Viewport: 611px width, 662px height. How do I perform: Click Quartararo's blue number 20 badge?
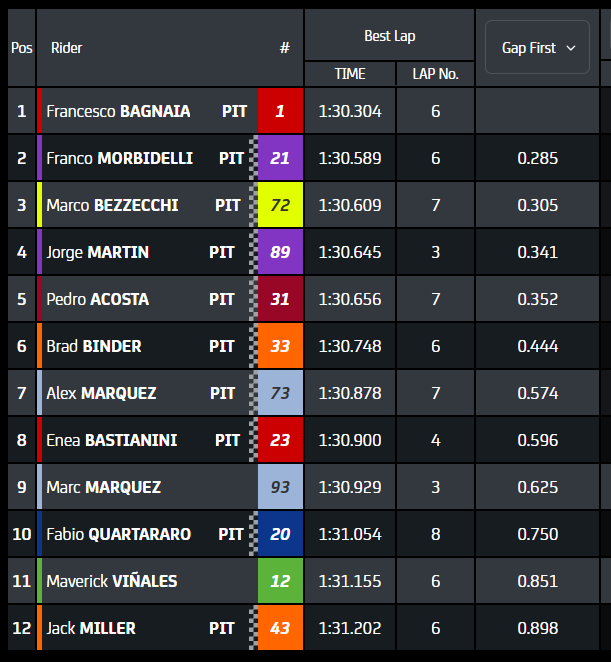pos(280,534)
